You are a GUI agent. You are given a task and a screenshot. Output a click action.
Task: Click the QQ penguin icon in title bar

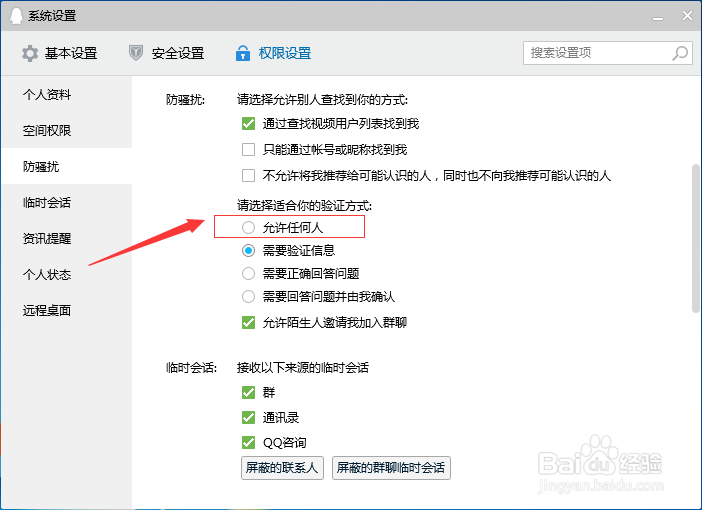click(16, 16)
